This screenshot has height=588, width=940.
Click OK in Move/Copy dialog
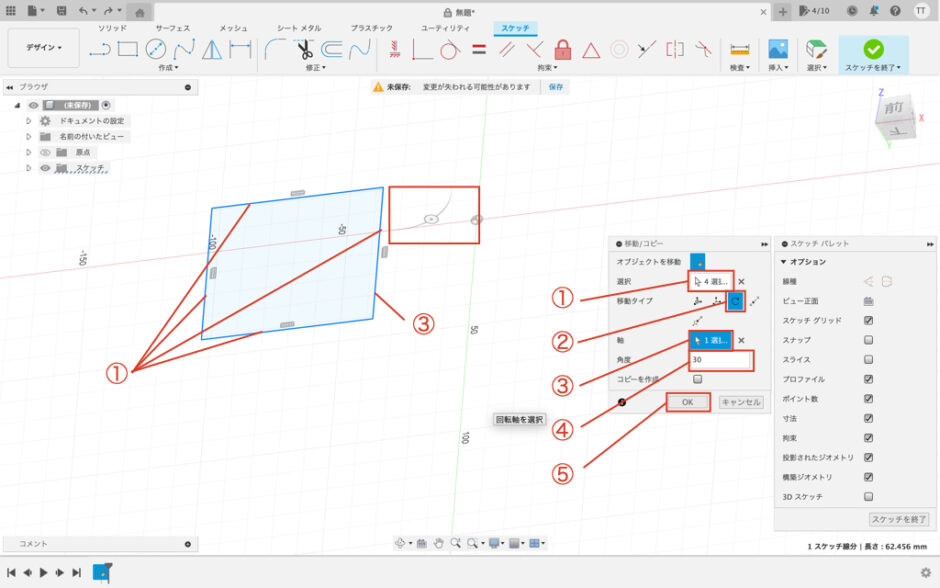click(x=688, y=402)
